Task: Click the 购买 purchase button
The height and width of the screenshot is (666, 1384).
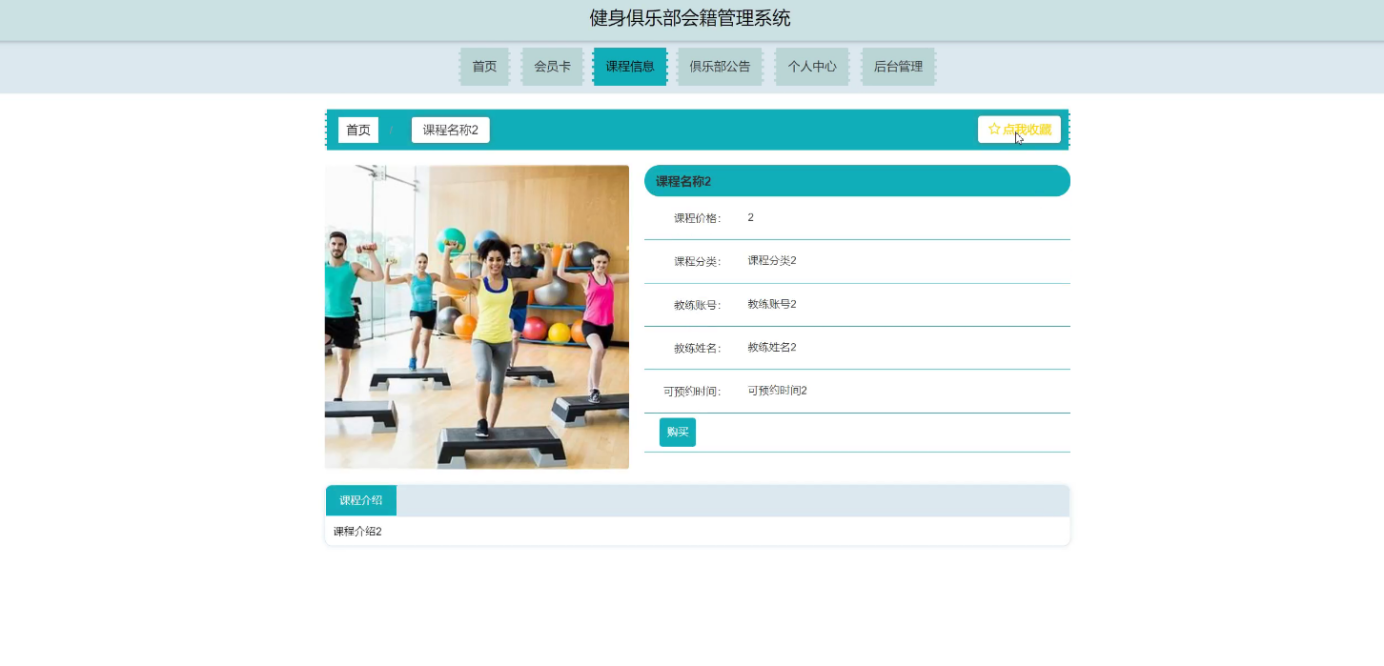Action: [x=678, y=432]
